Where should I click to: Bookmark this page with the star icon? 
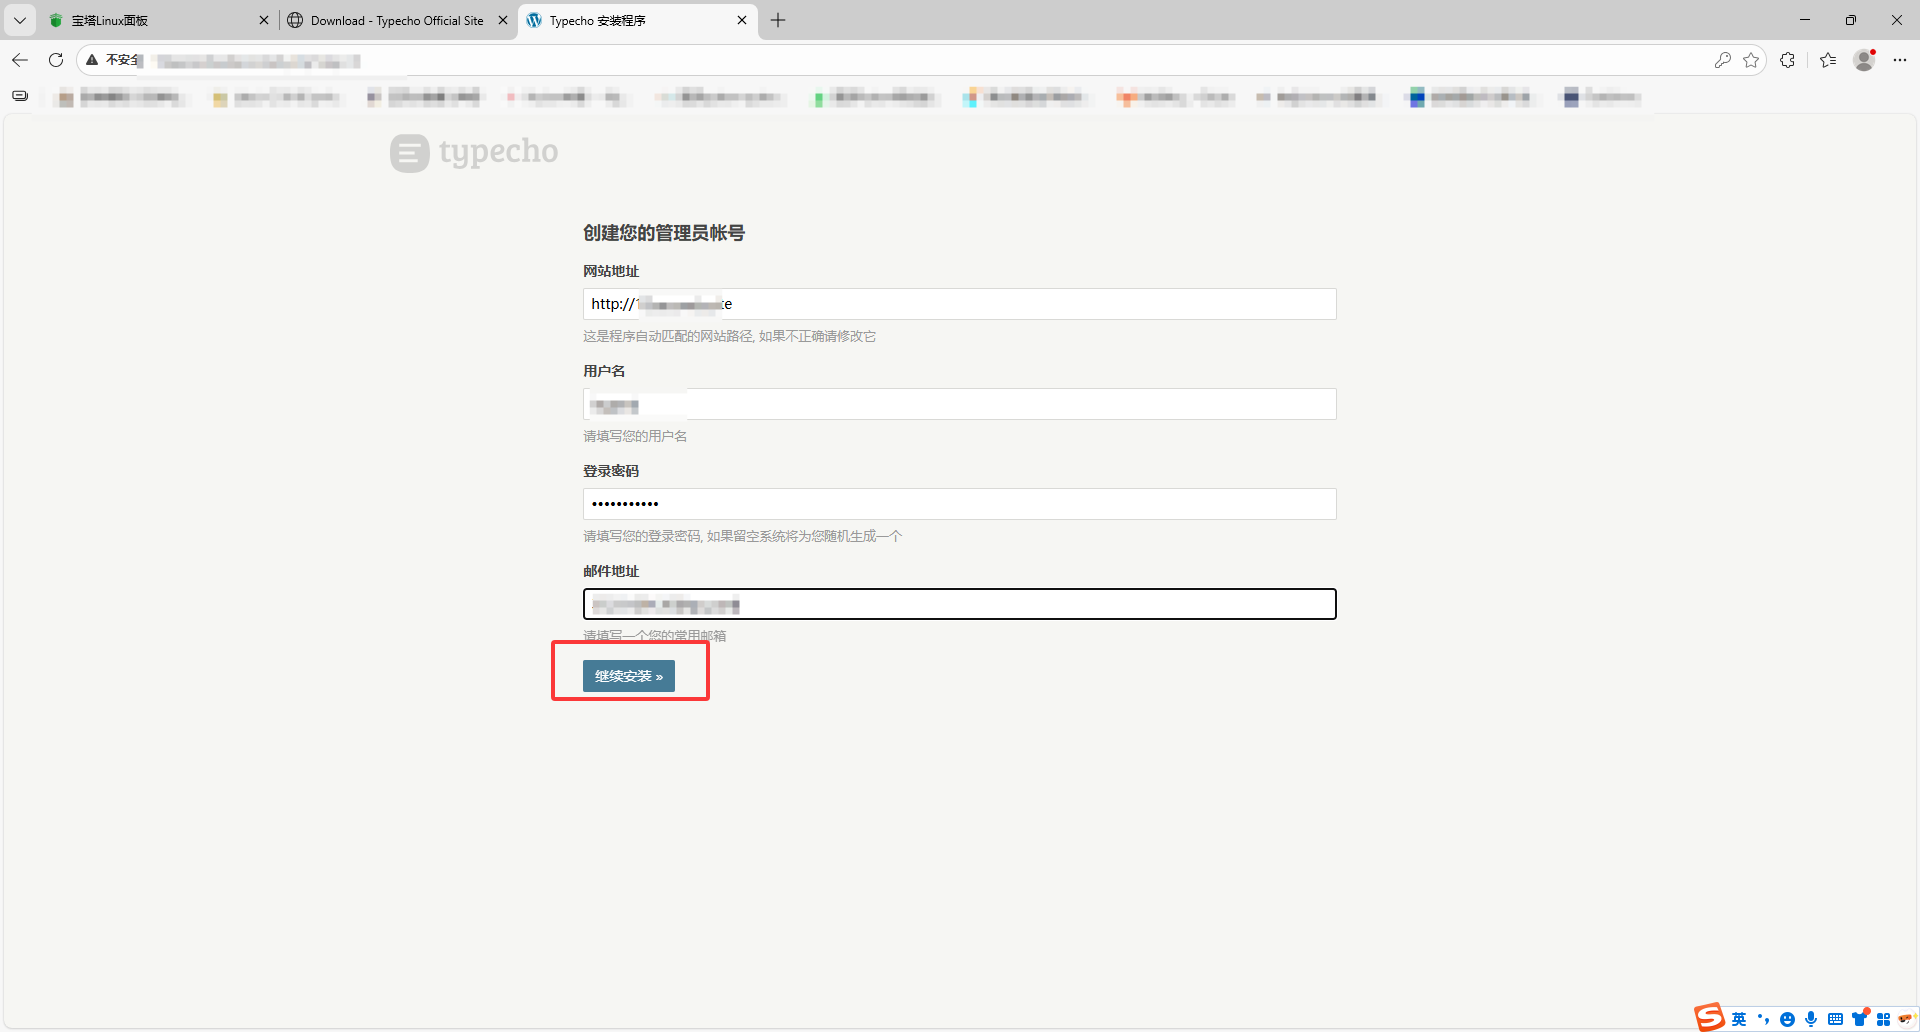tap(1751, 60)
